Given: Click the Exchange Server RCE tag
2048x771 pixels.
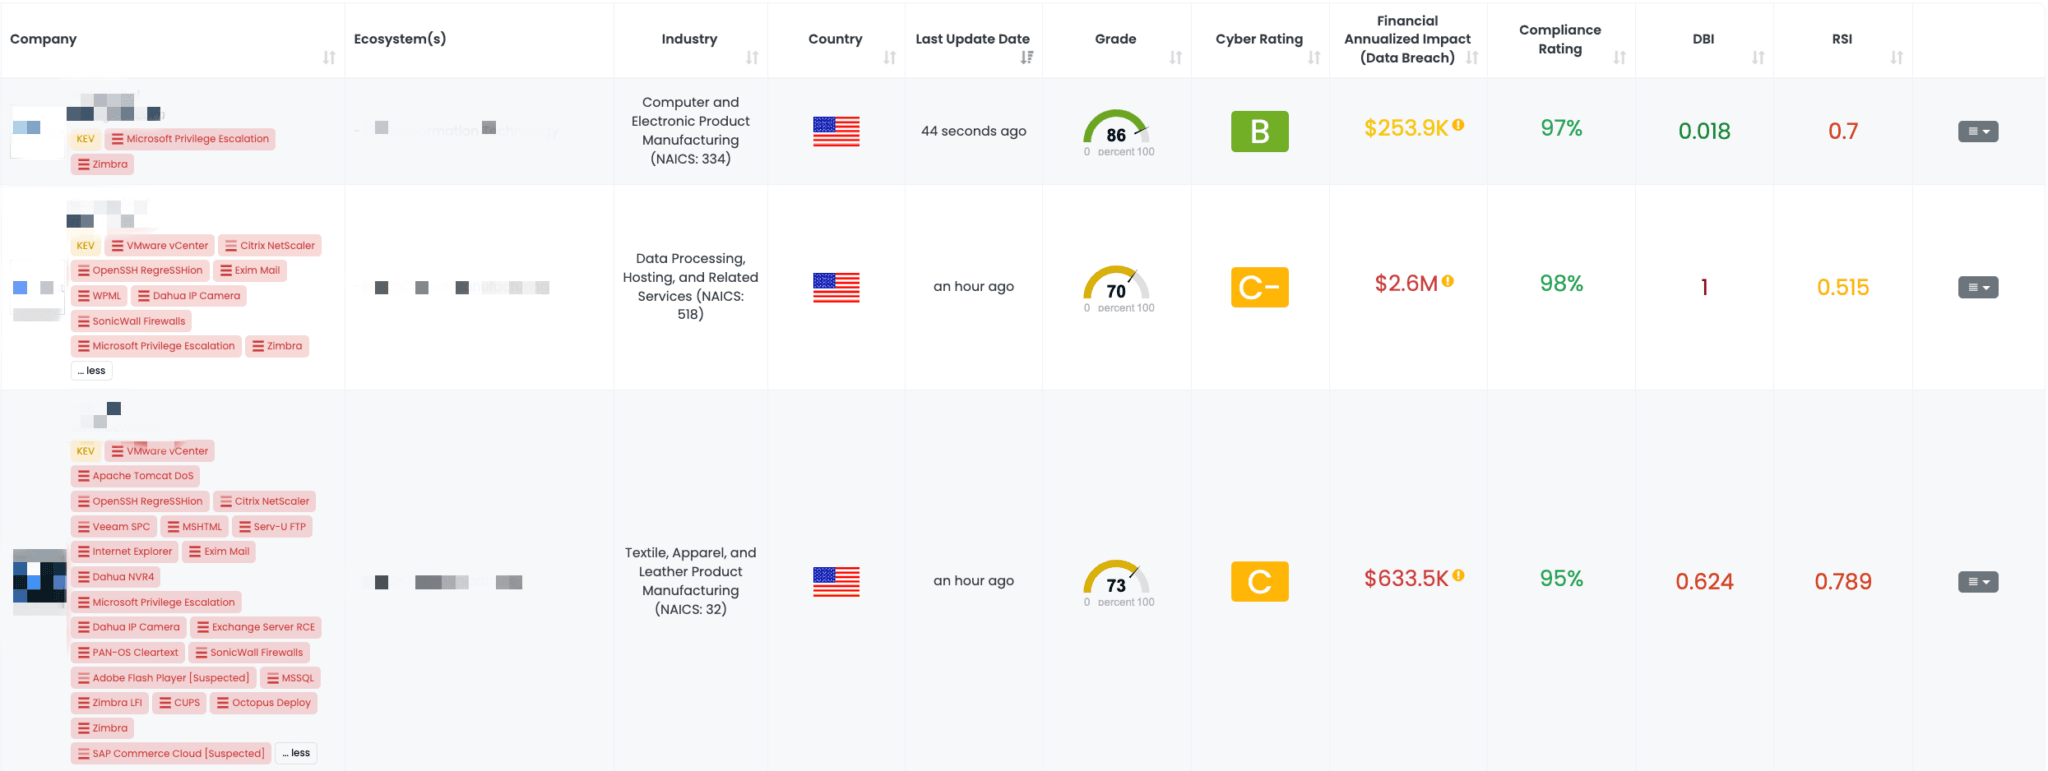Looking at the screenshot, I should coord(256,627).
